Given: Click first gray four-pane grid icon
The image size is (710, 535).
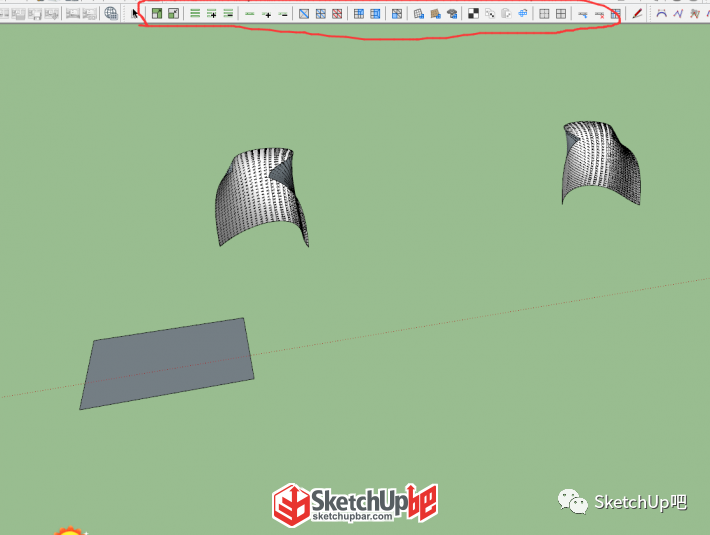Looking at the screenshot, I should tap(544, 14).
